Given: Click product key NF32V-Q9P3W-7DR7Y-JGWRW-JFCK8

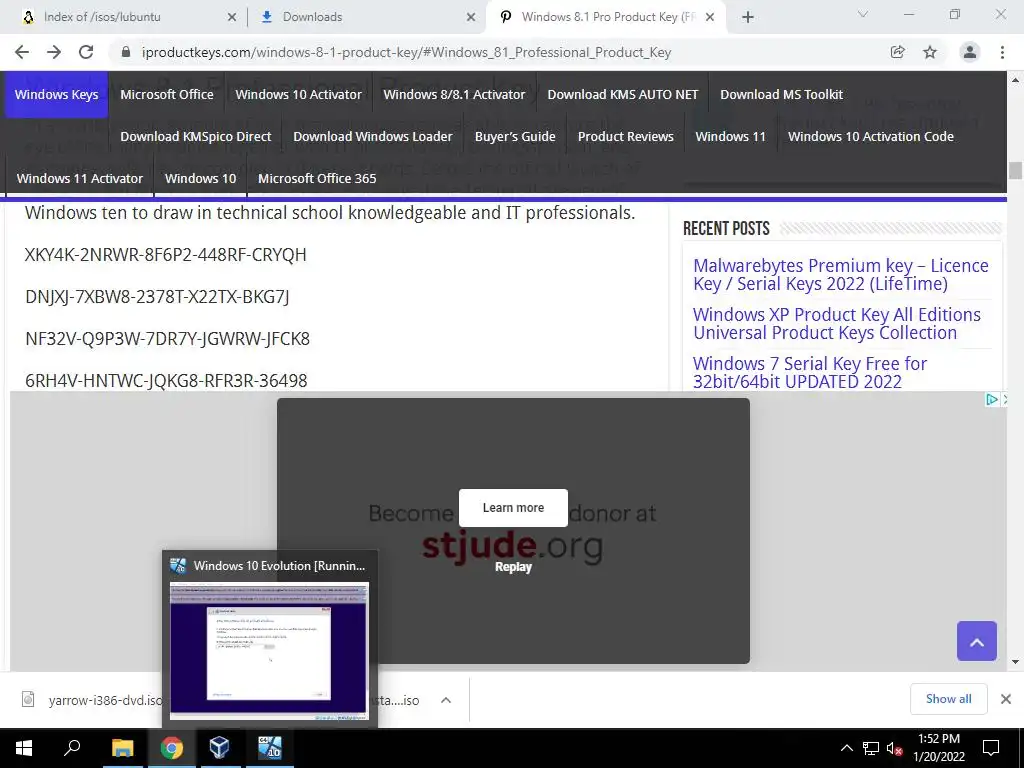Looking at the screenshot, I should (x=167, y=339).
